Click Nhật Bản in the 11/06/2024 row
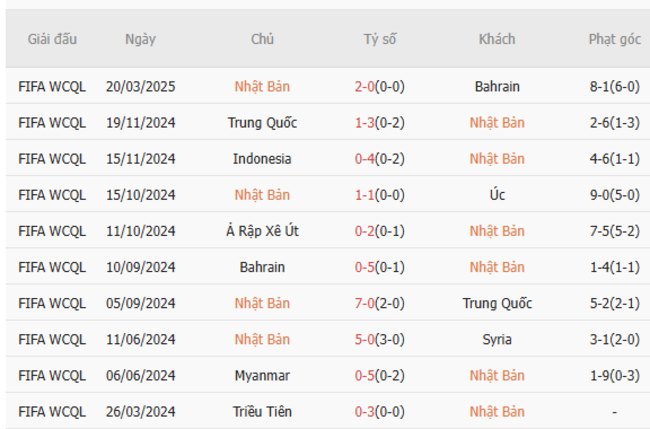The width and height of the screenshot is (650, 429). (x=262, y=339)
